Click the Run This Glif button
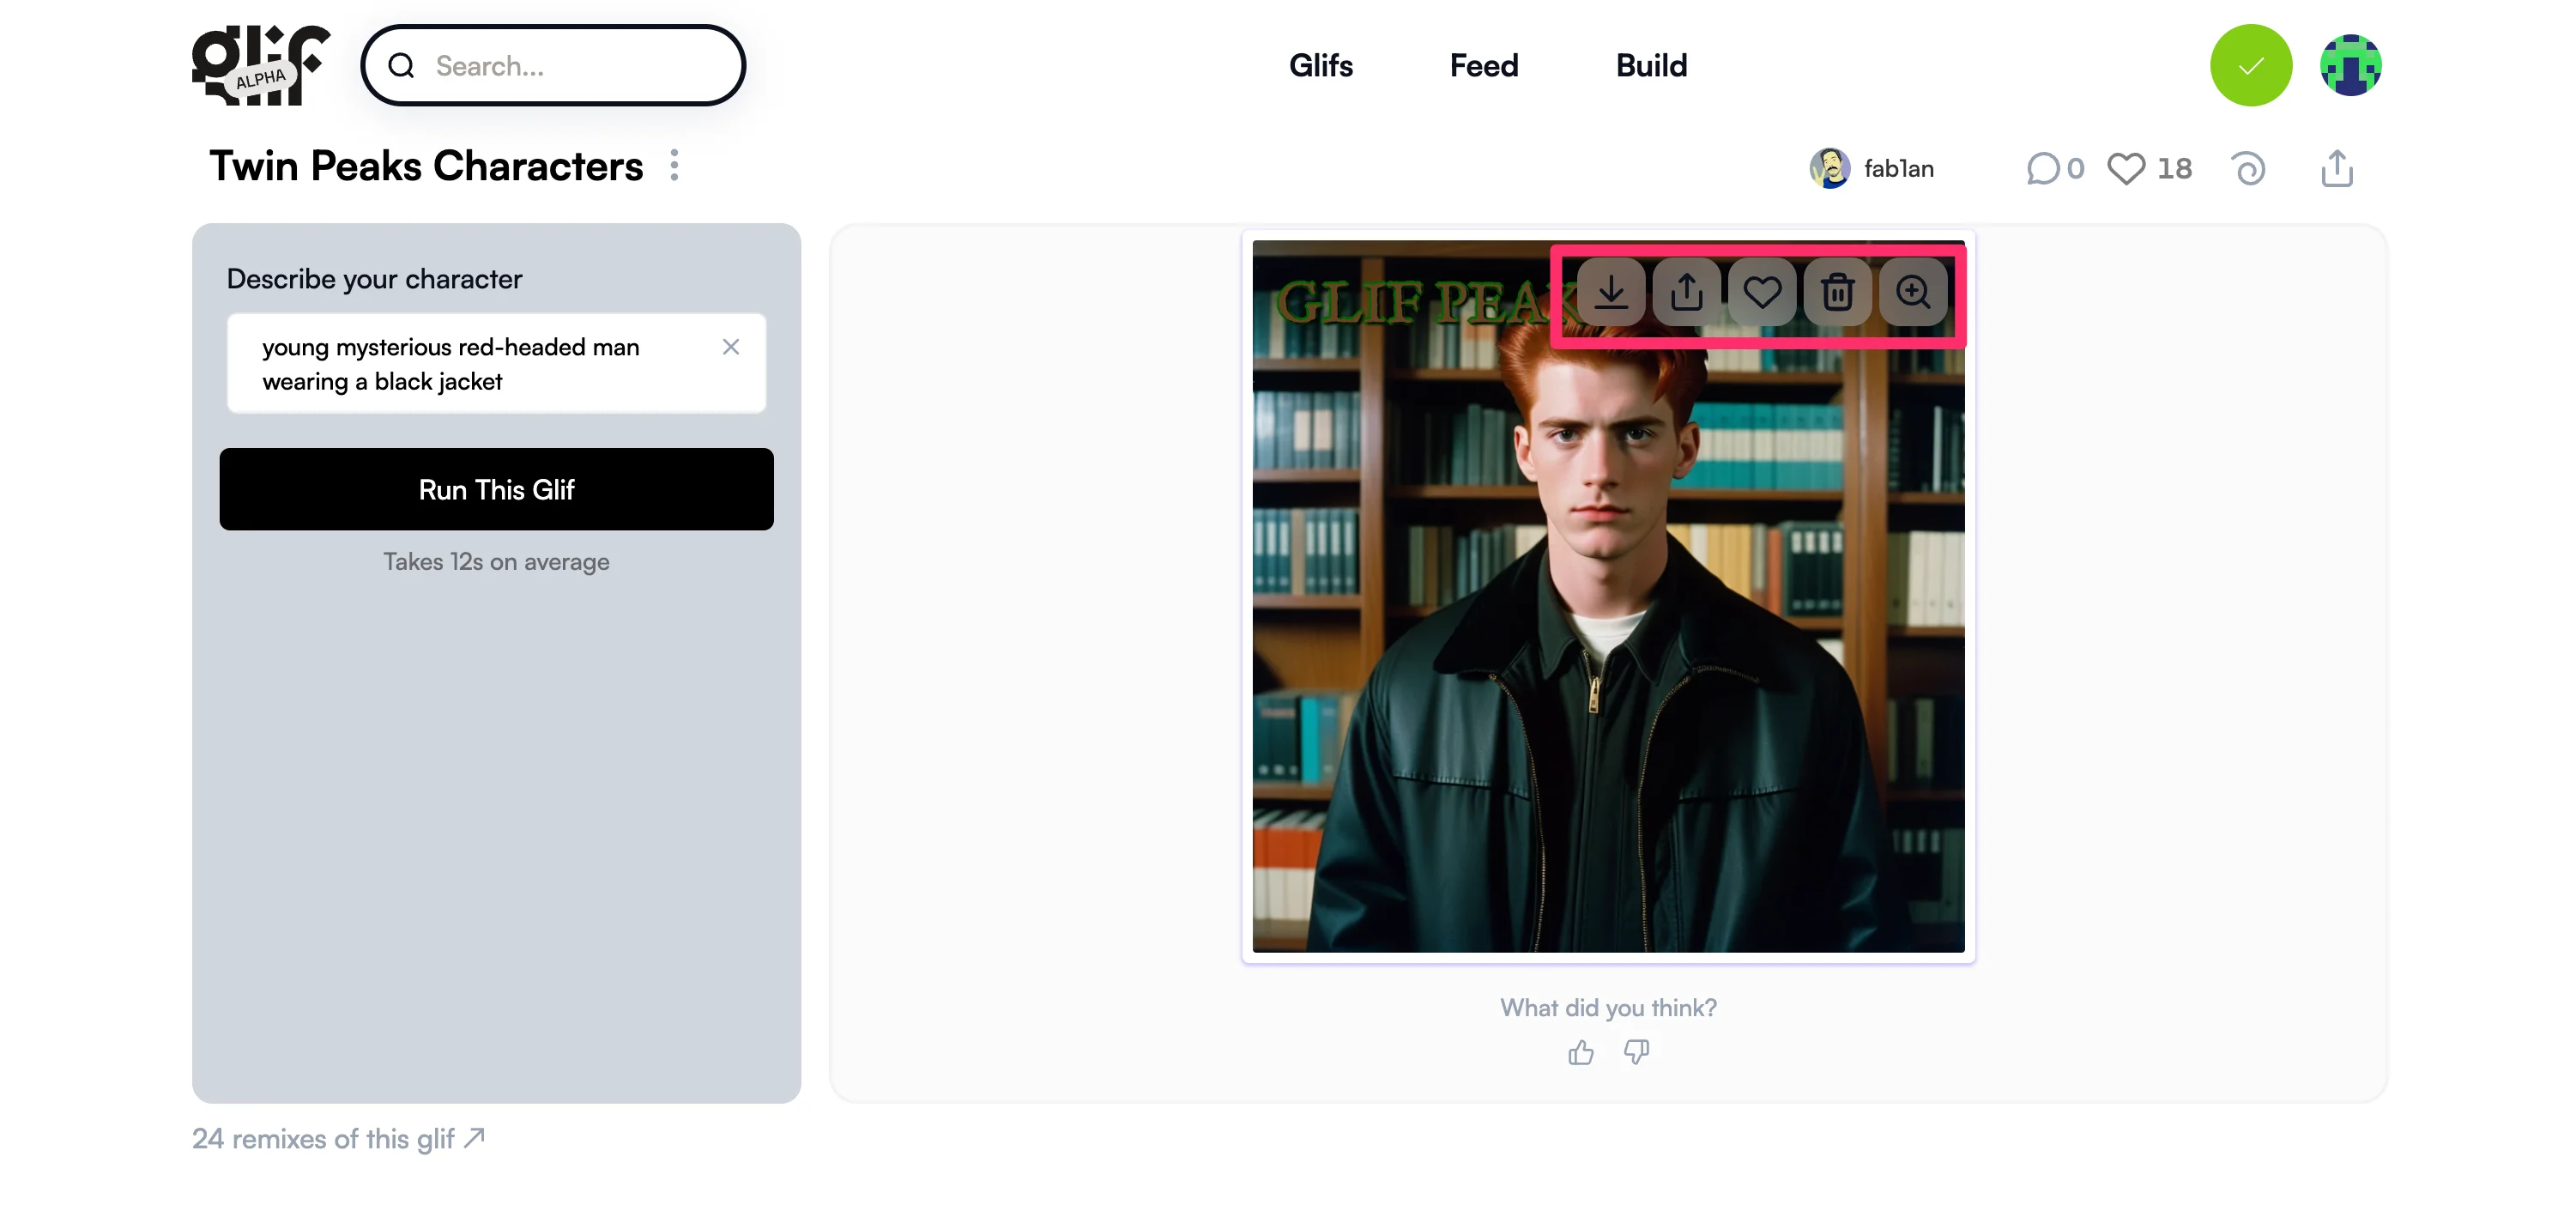Screen dimensions: 2576x1205 coord(497,489)
